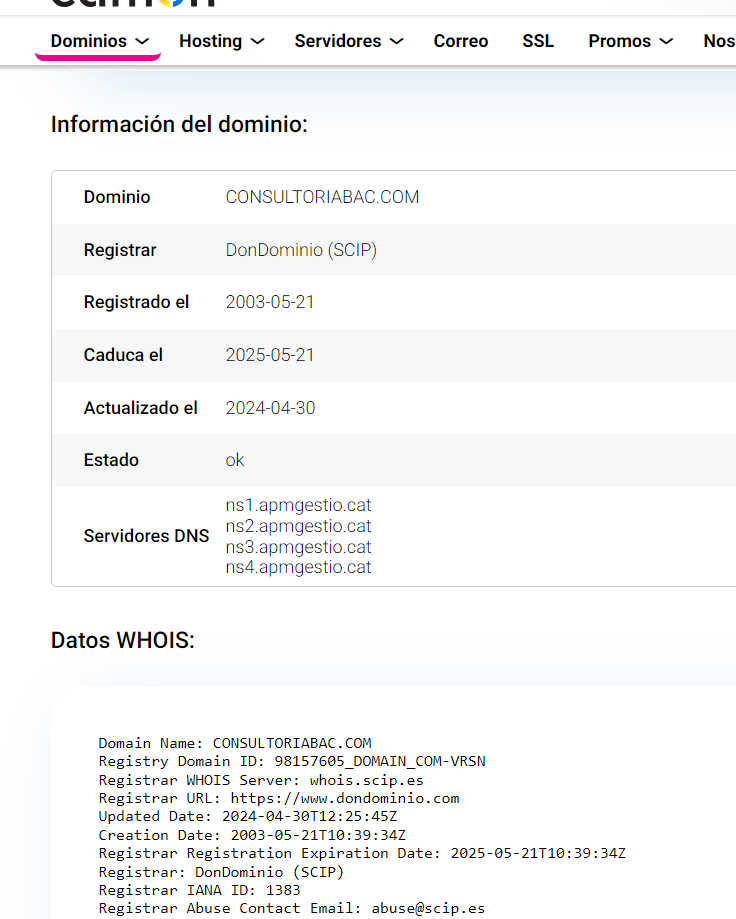Screen dimensions: 736x919
Task: Select DNS server ns1.apmgestio.cat
Action: (x=298, y=505)
